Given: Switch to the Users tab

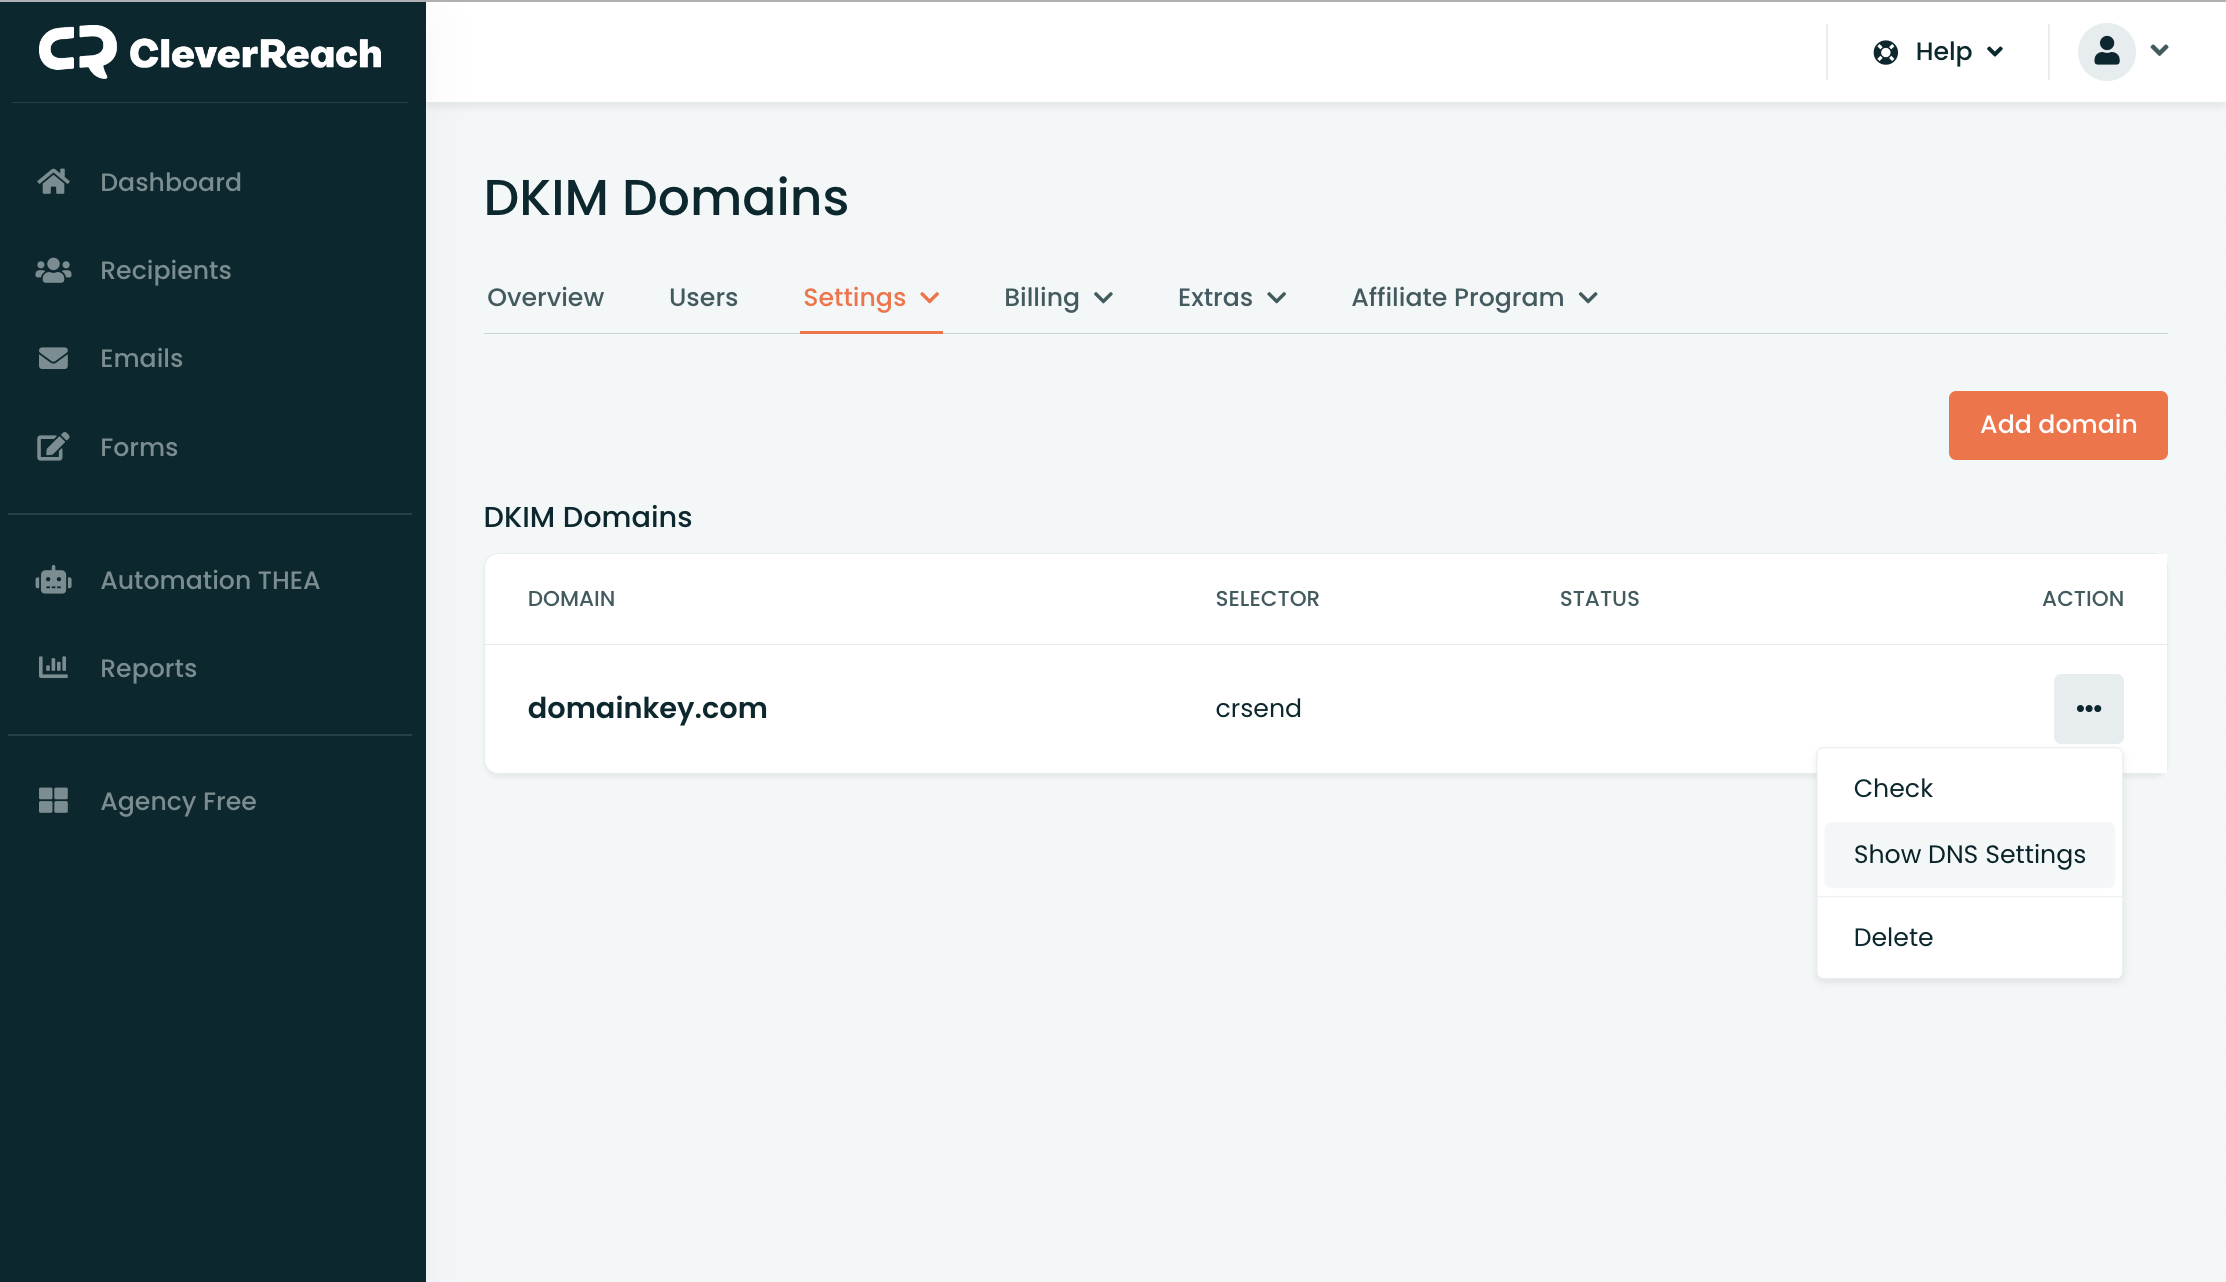Looking at the screenshot, I should click(703, 298).
